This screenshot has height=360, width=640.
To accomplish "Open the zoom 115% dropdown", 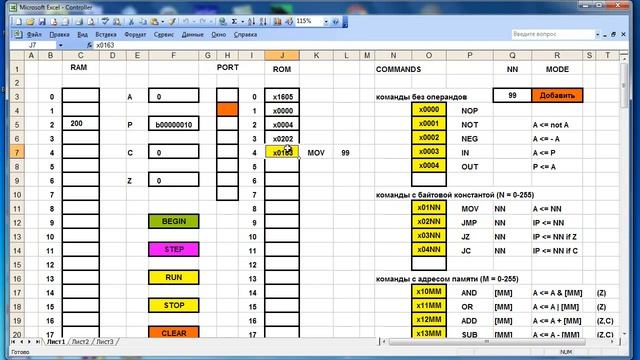I will click(326, 22).
